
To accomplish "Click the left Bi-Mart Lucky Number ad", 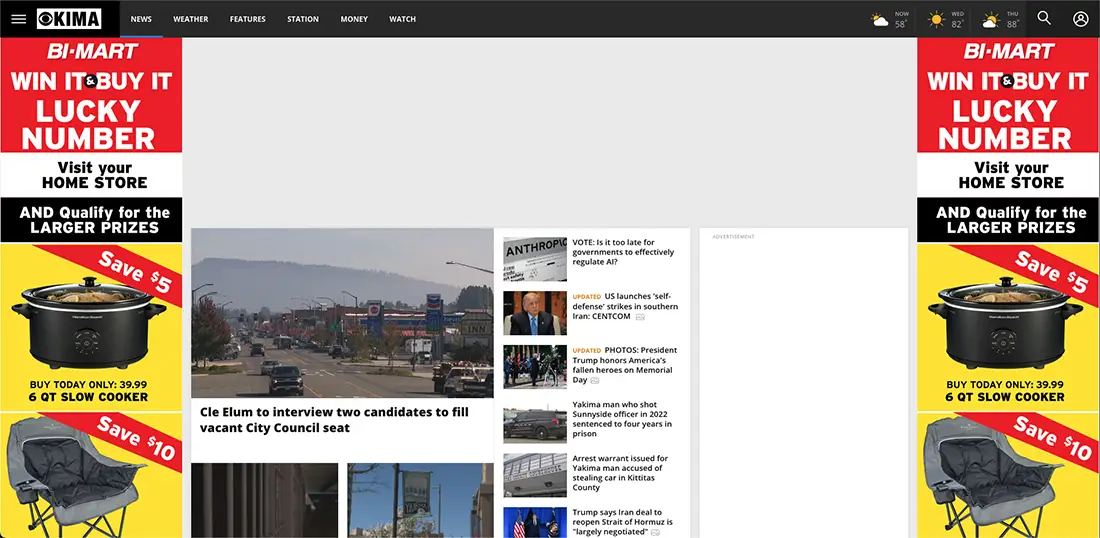I will pos(91,288).
